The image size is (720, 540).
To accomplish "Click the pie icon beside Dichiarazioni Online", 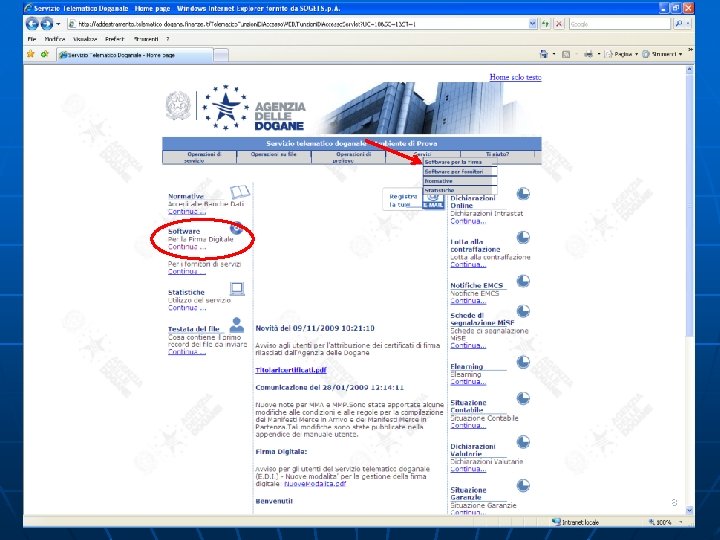I will click(523, 194).
